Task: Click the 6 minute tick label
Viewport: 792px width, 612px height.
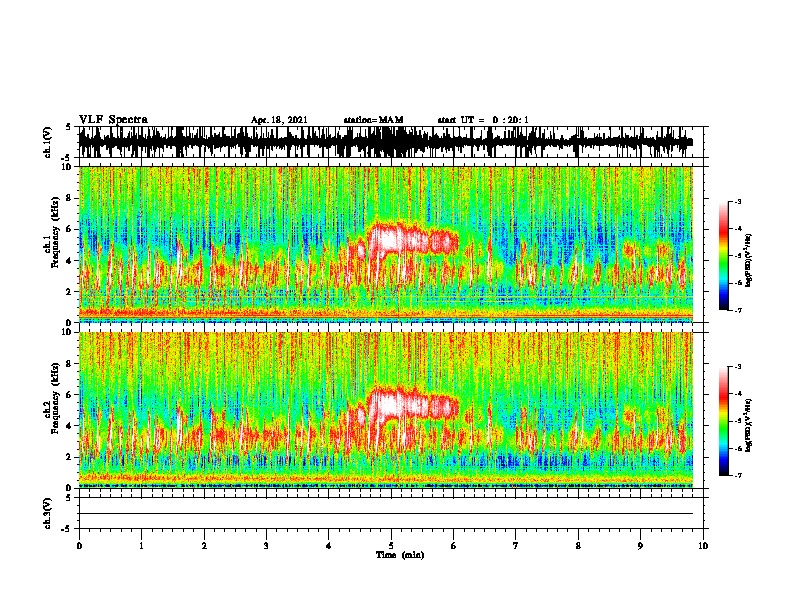Action: pos(454,546)
